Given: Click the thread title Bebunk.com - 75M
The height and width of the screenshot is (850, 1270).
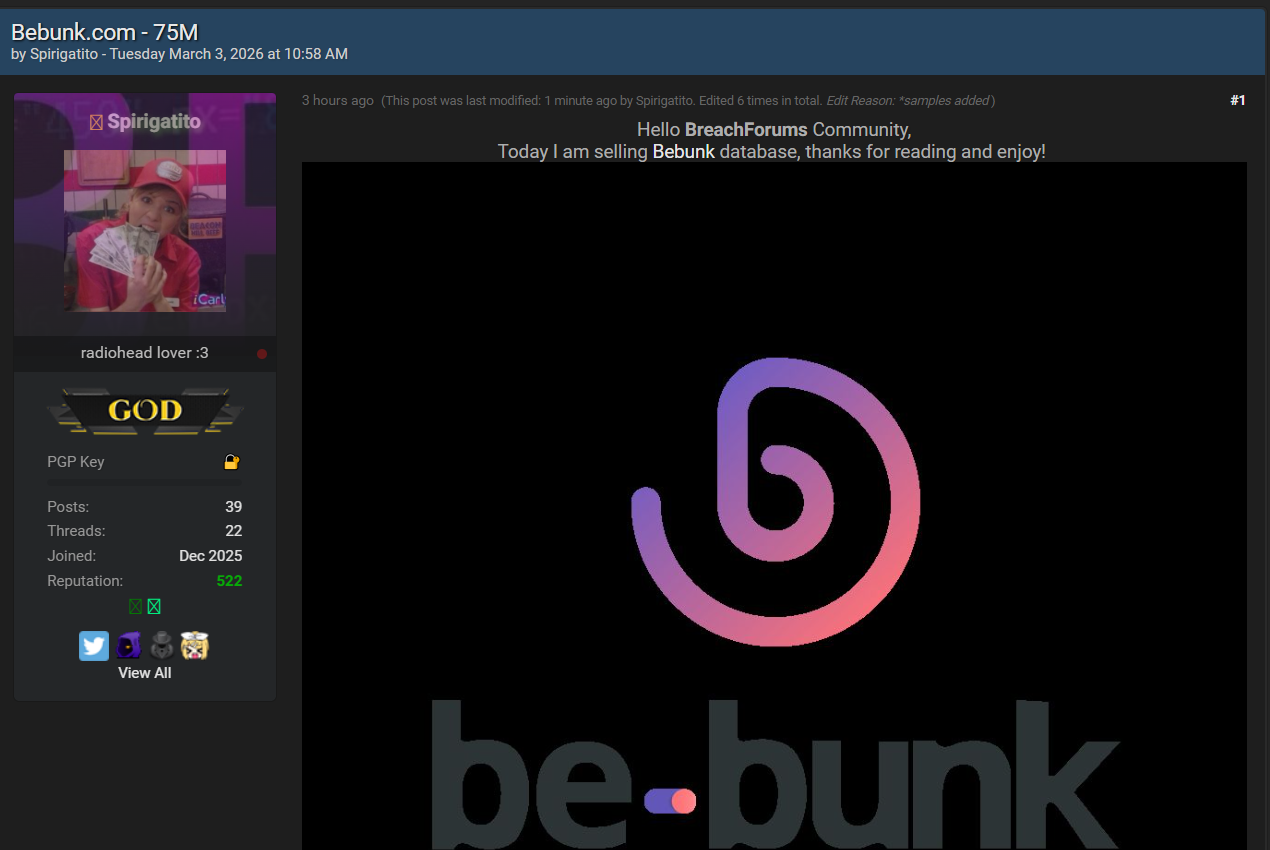Looking at the screenshot, I should tap(105, 32).
